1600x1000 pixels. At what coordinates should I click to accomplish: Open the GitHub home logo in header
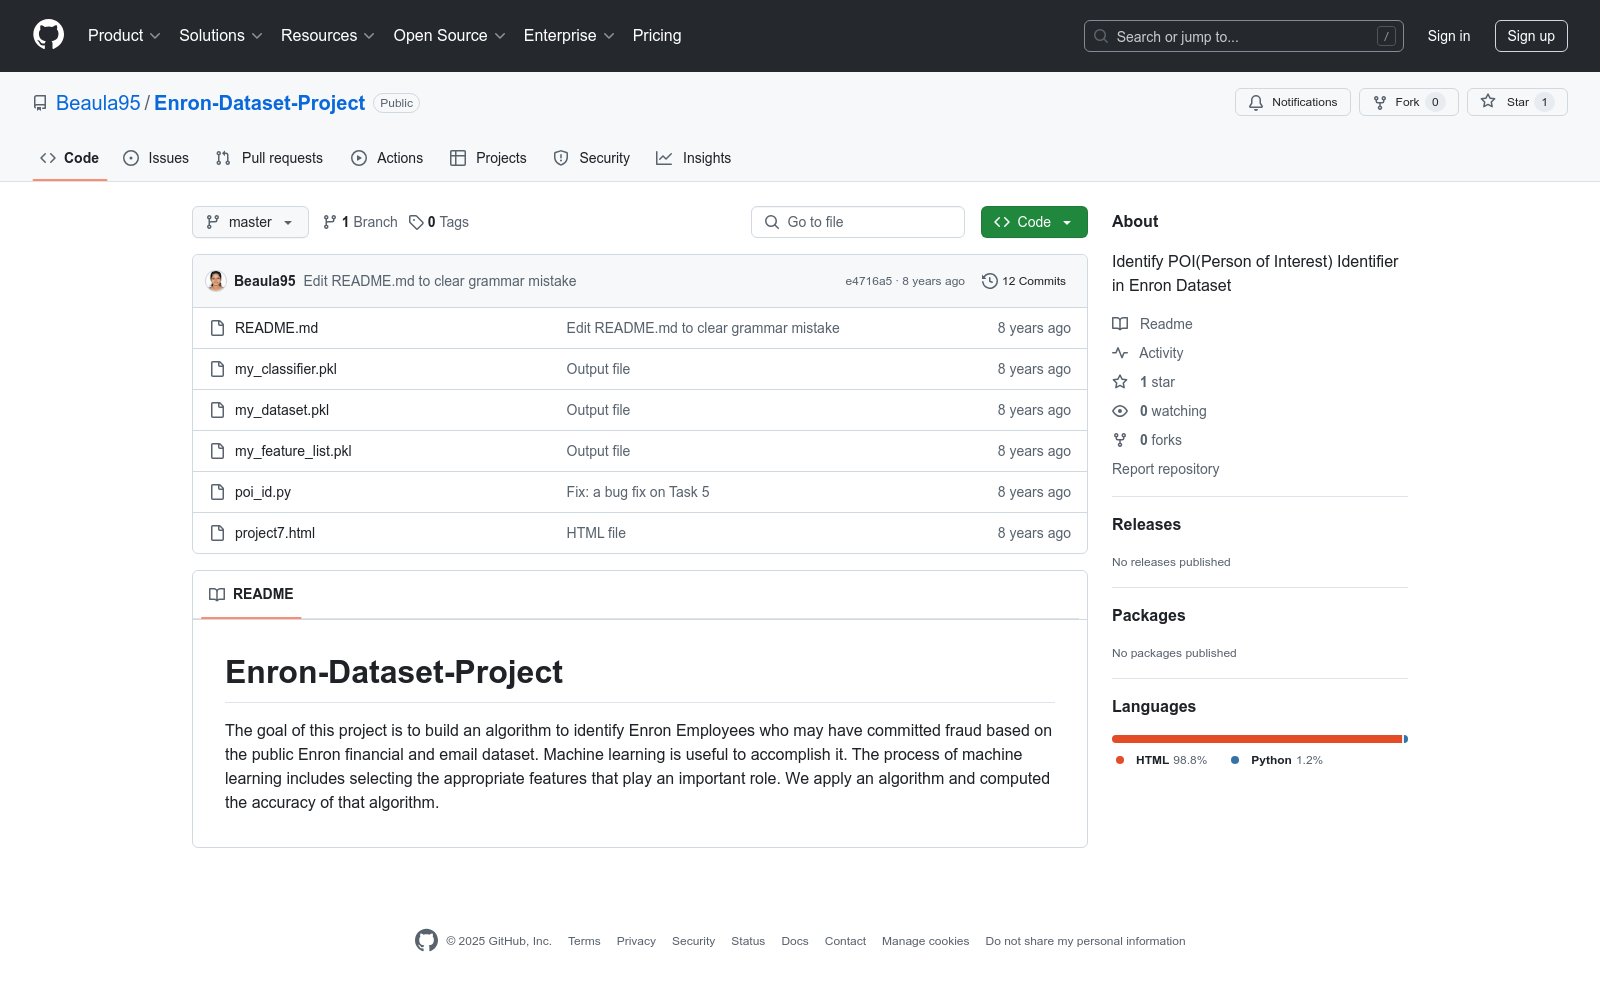pos(48,35)
